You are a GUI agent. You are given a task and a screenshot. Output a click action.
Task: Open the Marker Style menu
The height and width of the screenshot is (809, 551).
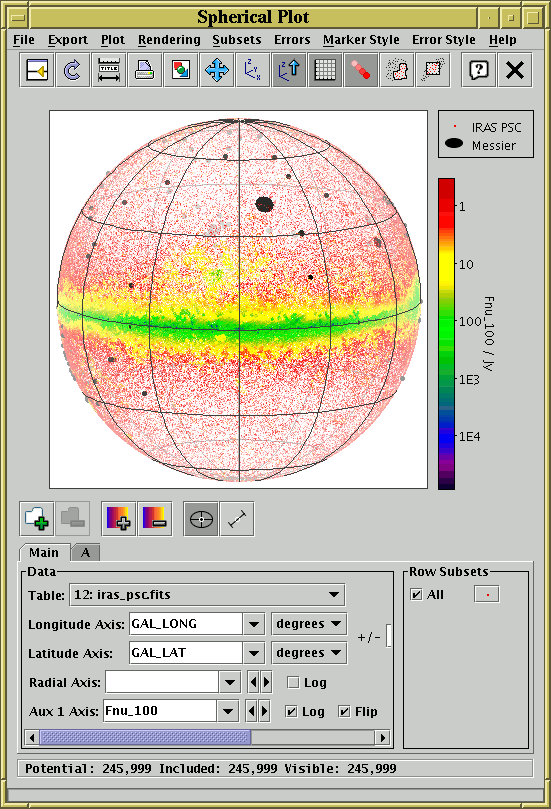(361, 40)
